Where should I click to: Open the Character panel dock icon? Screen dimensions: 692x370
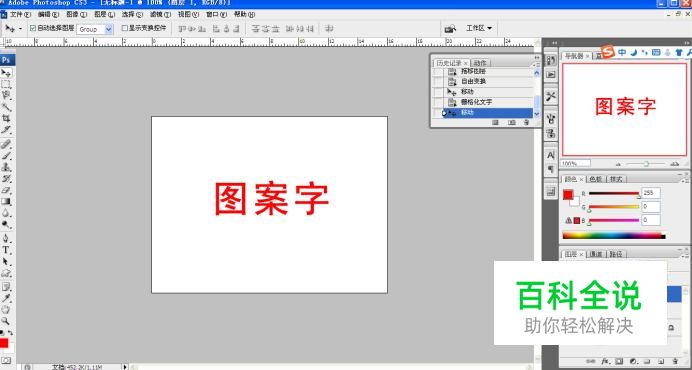(x=550, y=155)
